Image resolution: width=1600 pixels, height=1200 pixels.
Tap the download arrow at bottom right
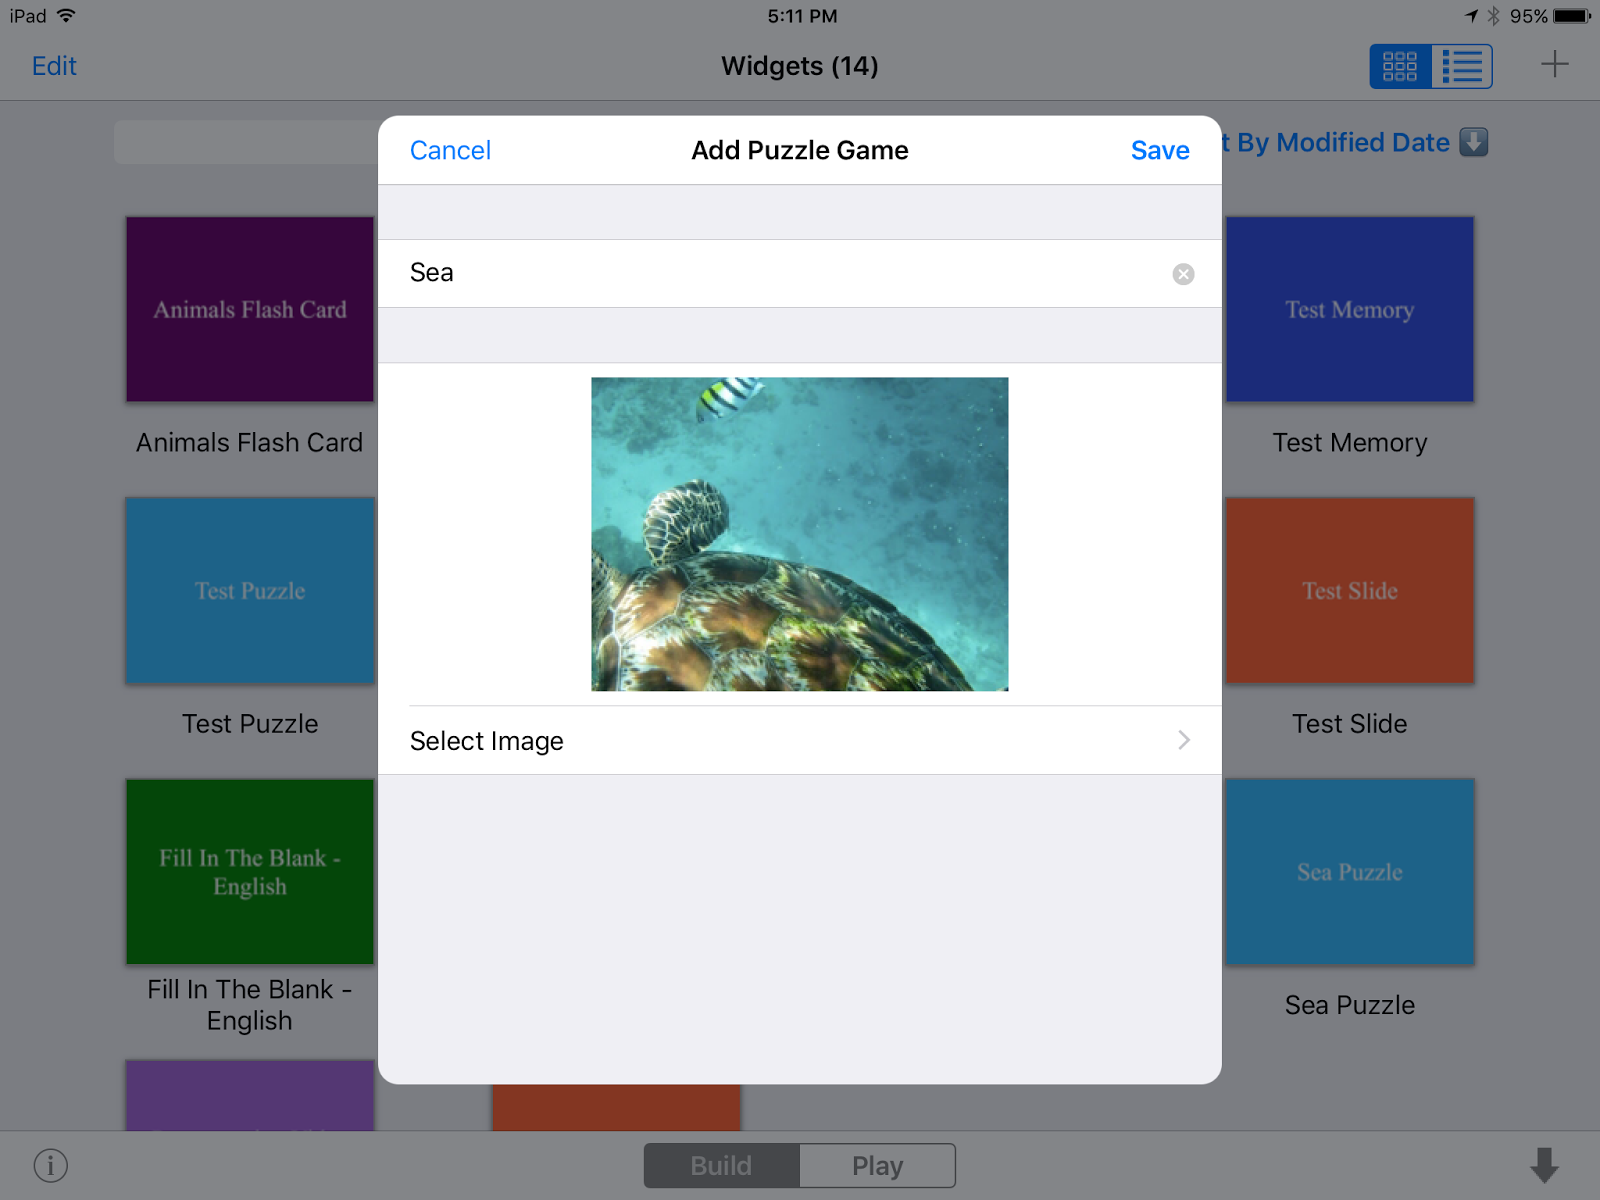[x=1544, y=1165]
